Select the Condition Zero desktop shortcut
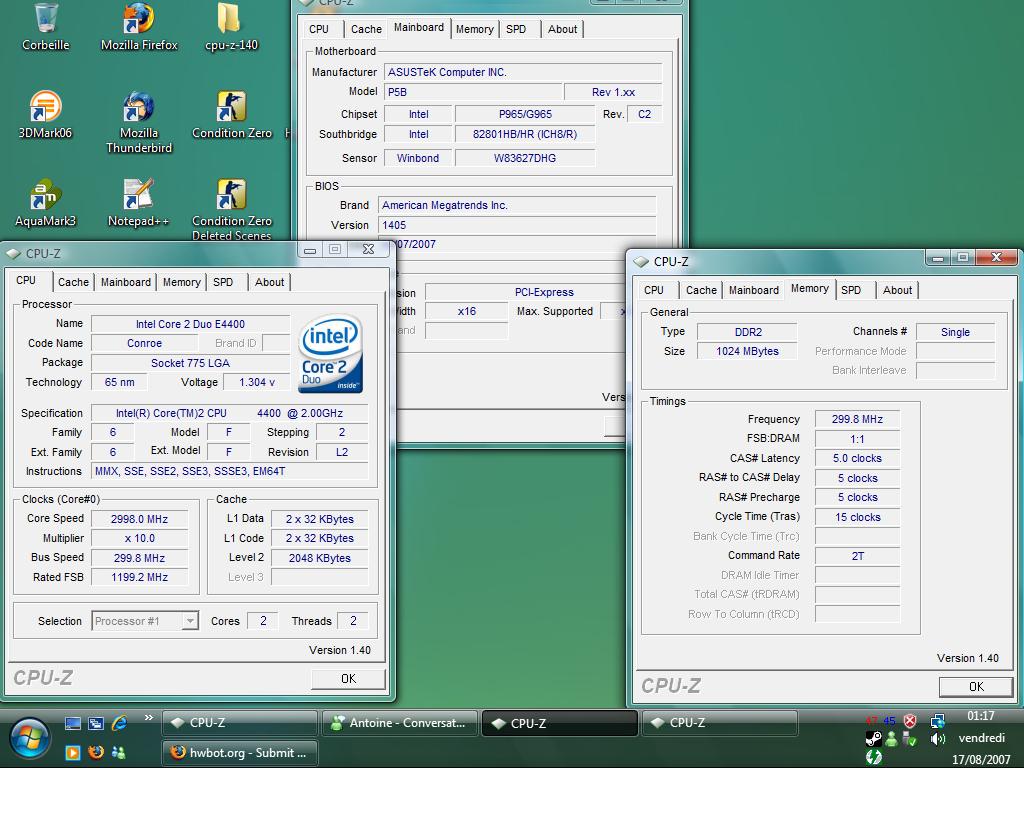 click(x=231, y=114)
